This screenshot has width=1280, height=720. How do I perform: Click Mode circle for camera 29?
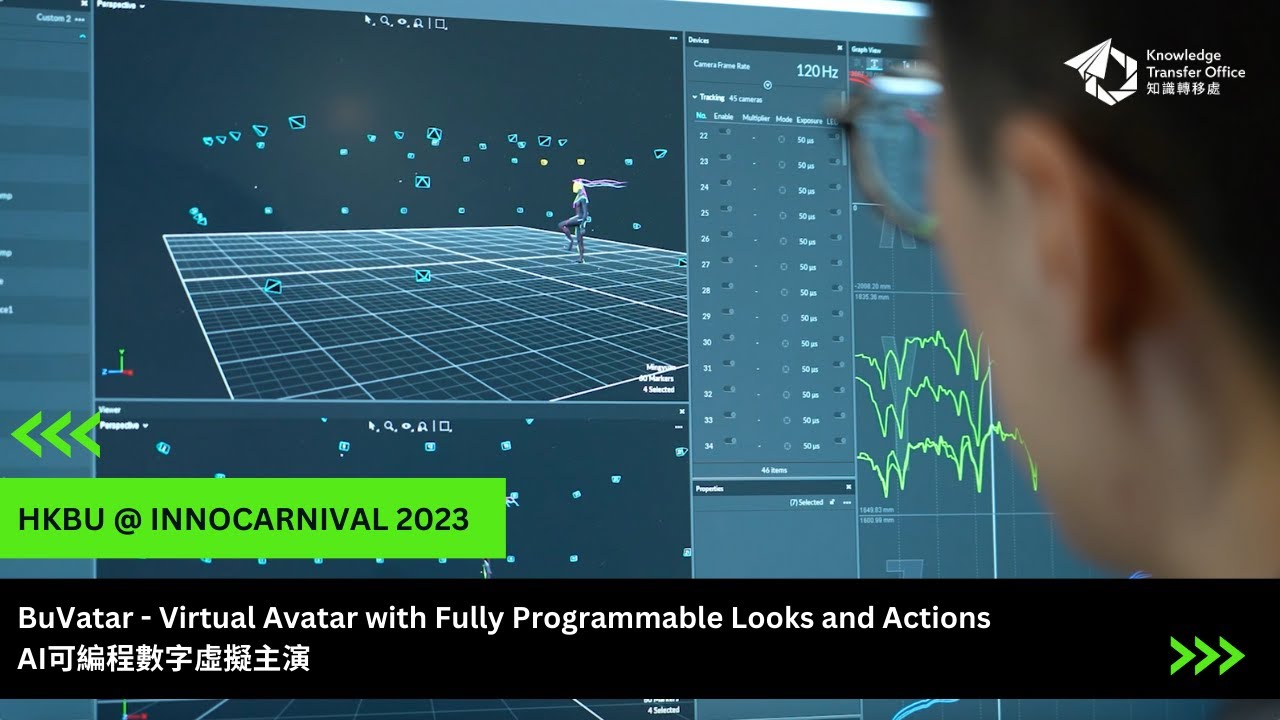pyautogui.click(x=783, y=317)
